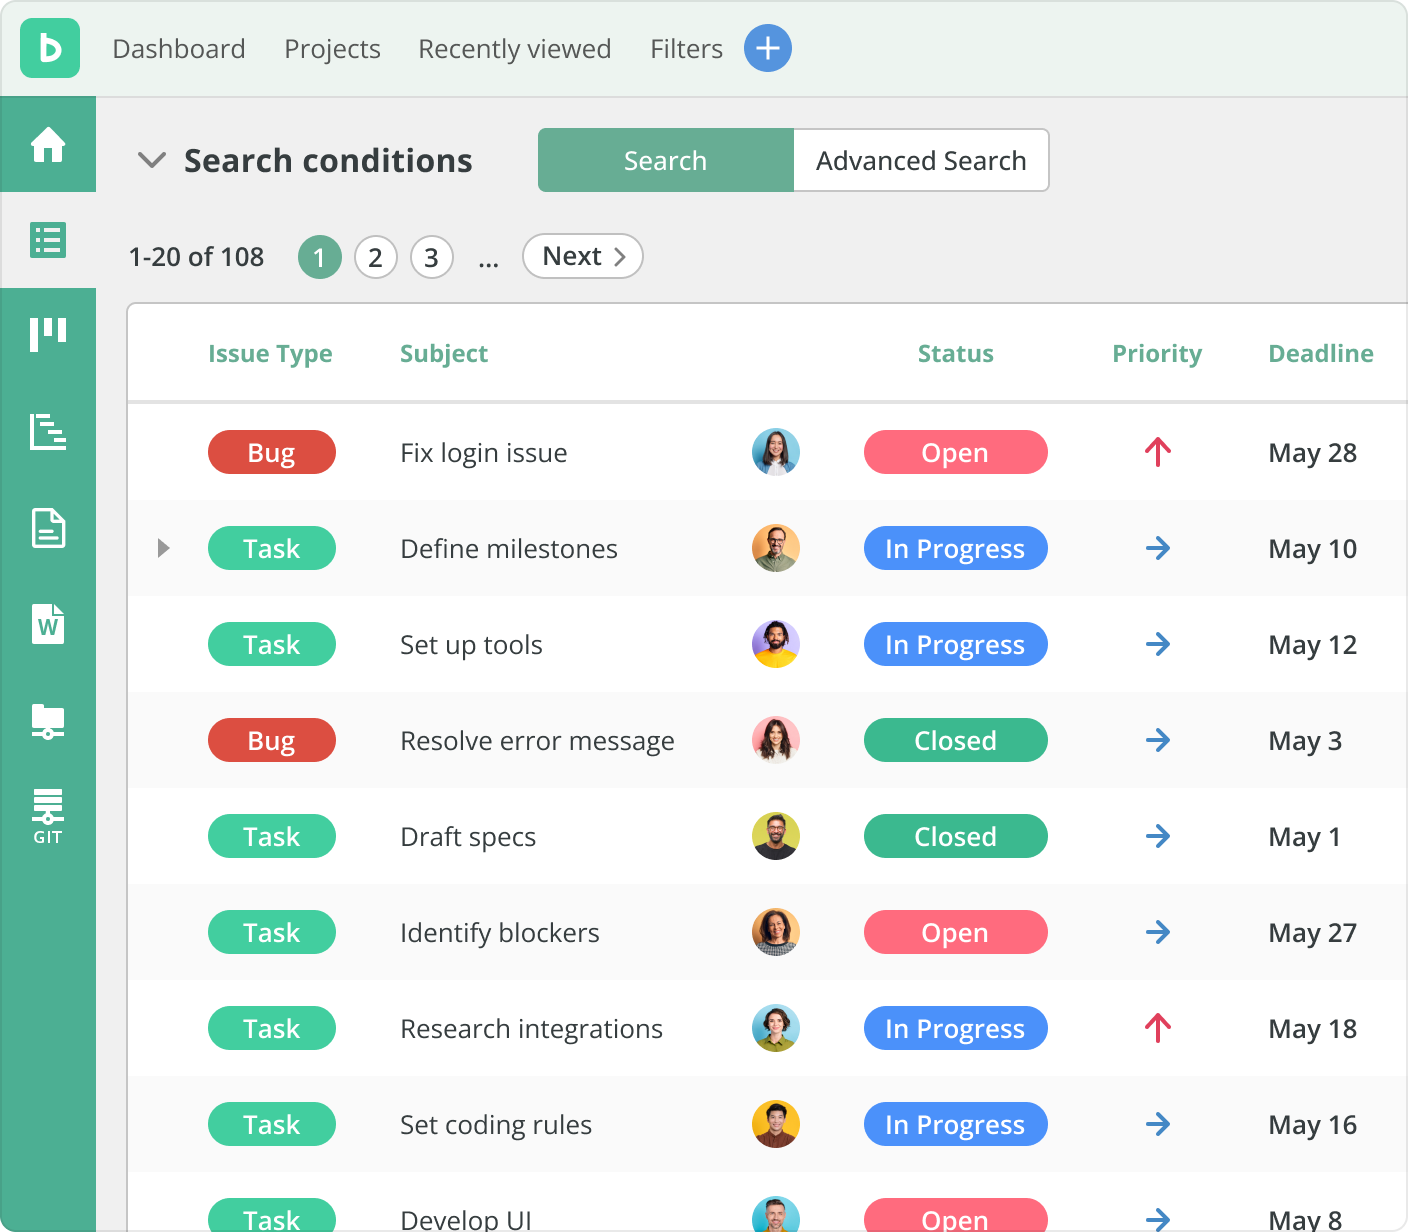Screen dimensions: 1408x1232
Task: Open the Documents sidebar icon
Action: pos(48,528)
